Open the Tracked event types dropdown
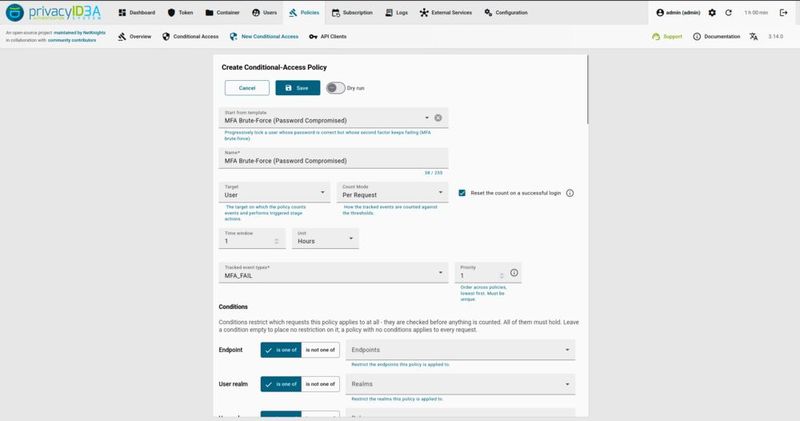Image resolution: width=800 pixels, height=421 pixels. (334, 273)
